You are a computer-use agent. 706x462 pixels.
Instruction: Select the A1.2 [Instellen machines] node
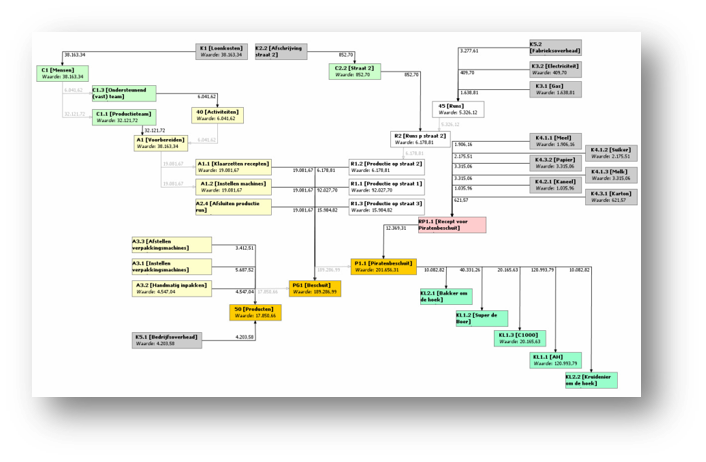click(233, 187)
